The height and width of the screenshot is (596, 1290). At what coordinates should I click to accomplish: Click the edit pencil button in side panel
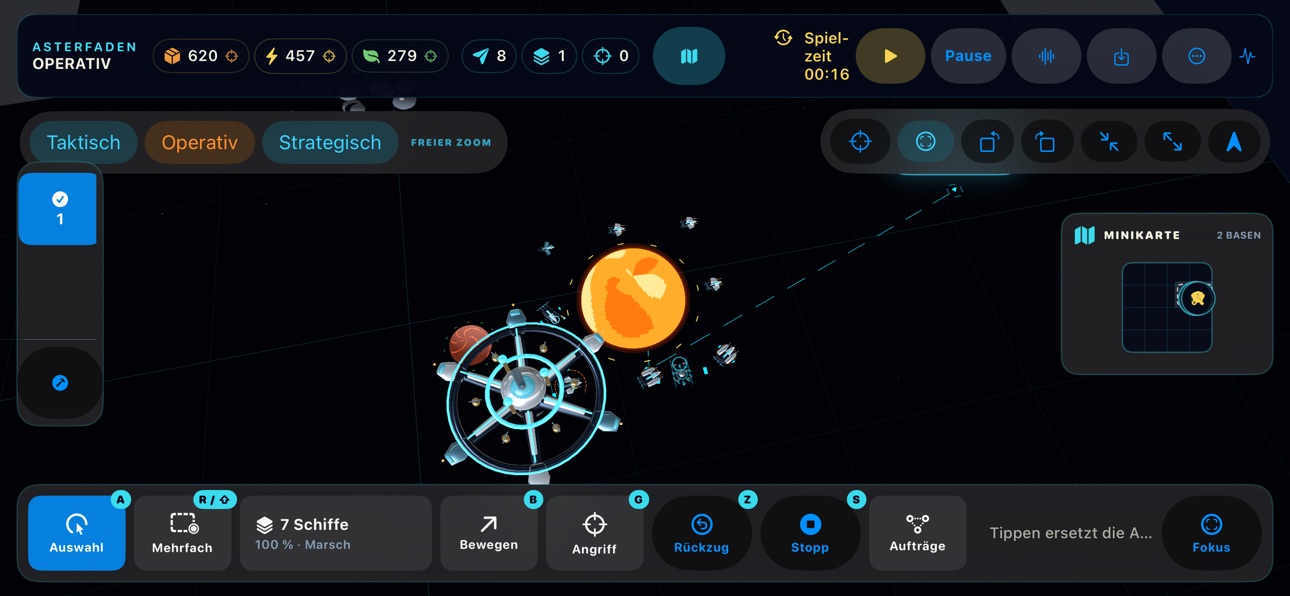[60, 383]
